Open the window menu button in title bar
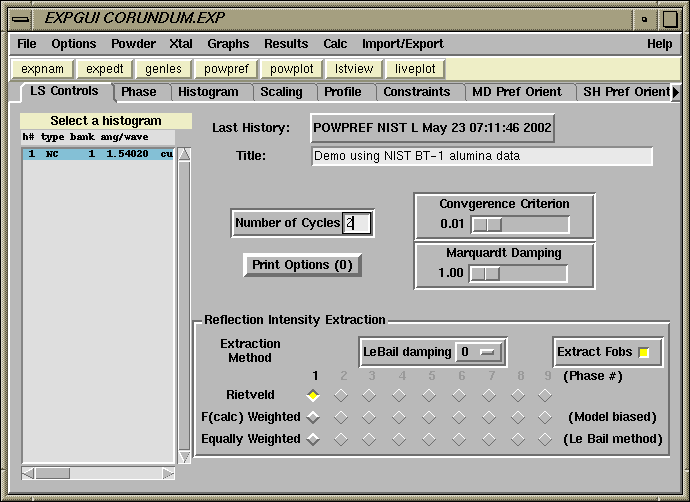 20,19
